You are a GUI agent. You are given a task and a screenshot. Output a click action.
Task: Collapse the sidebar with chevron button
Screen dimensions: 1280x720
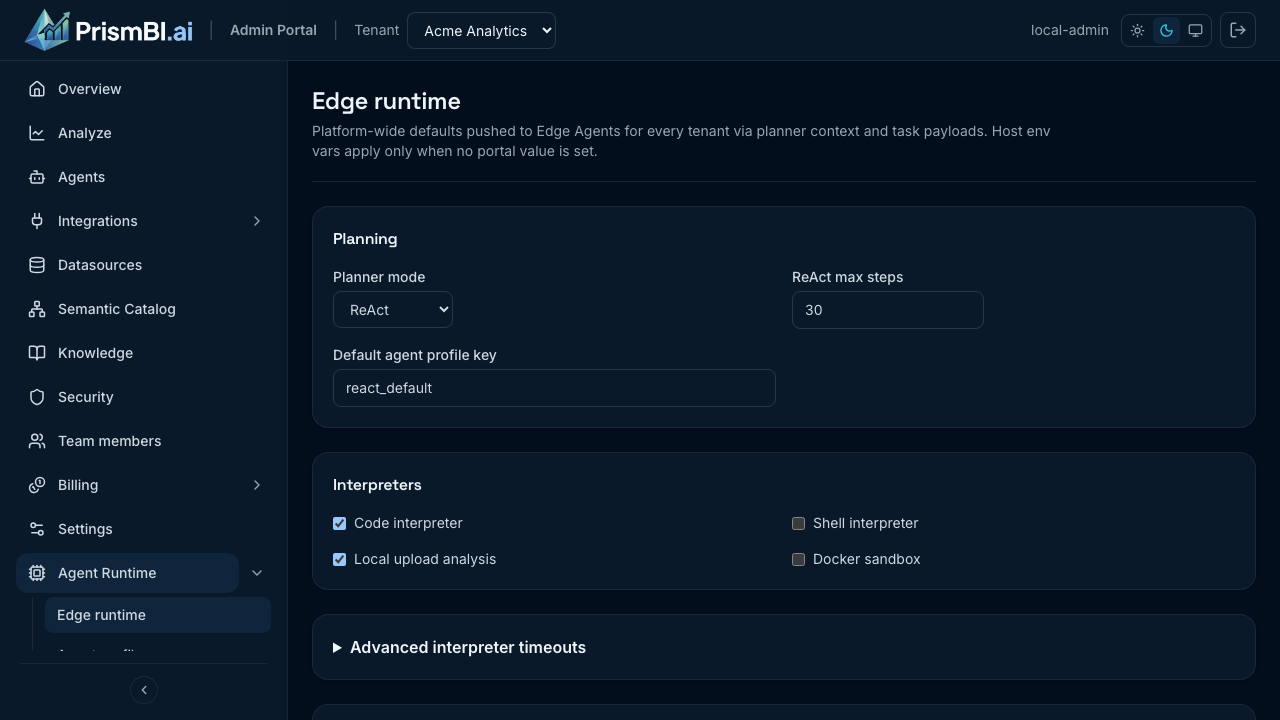144,690
